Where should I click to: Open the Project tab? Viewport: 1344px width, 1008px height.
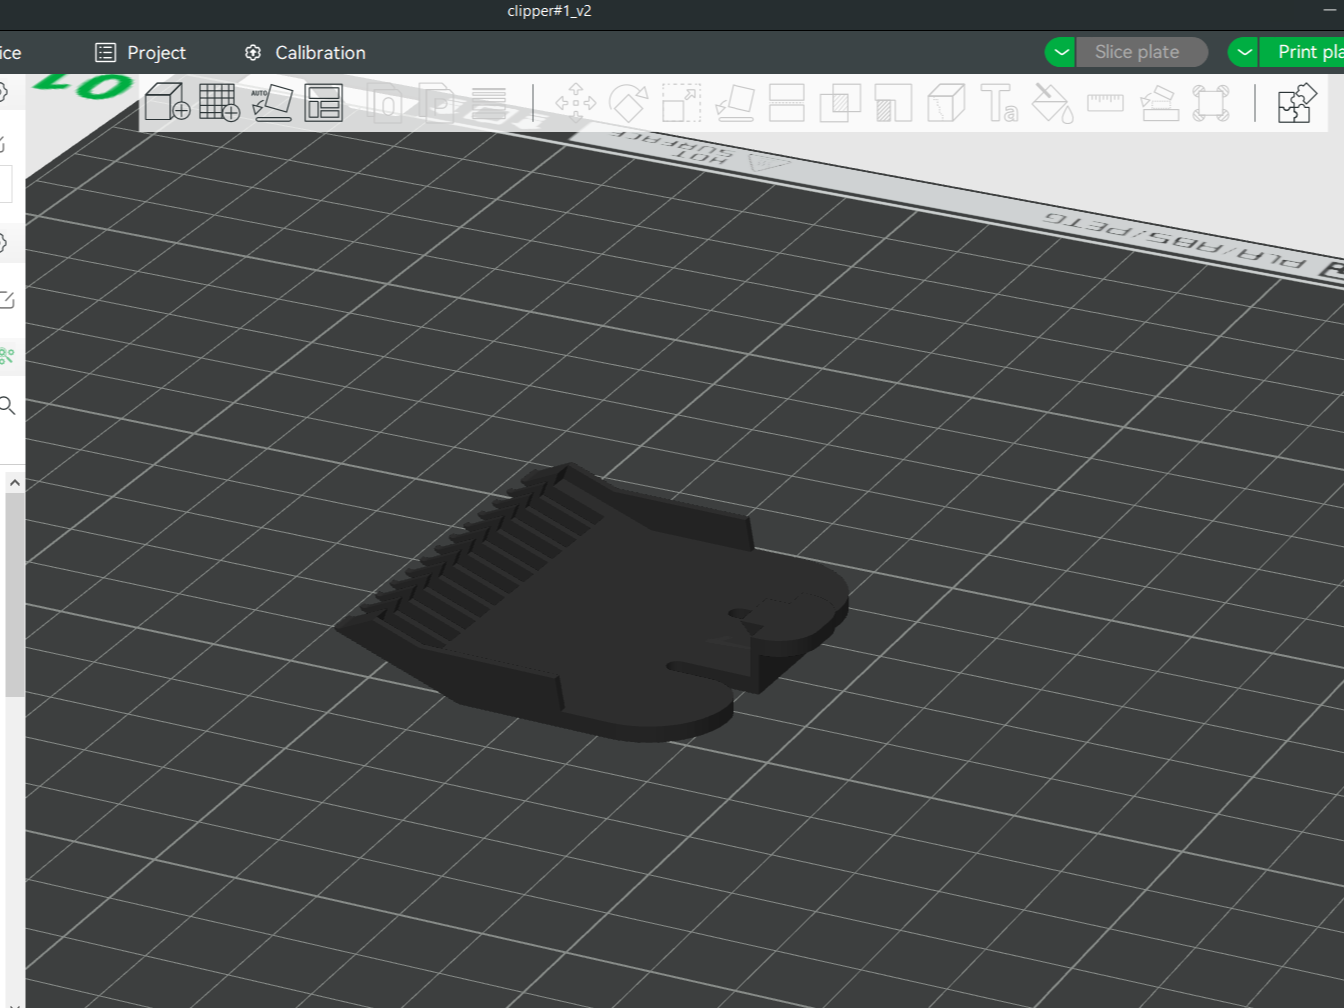(x=140, y=52)
